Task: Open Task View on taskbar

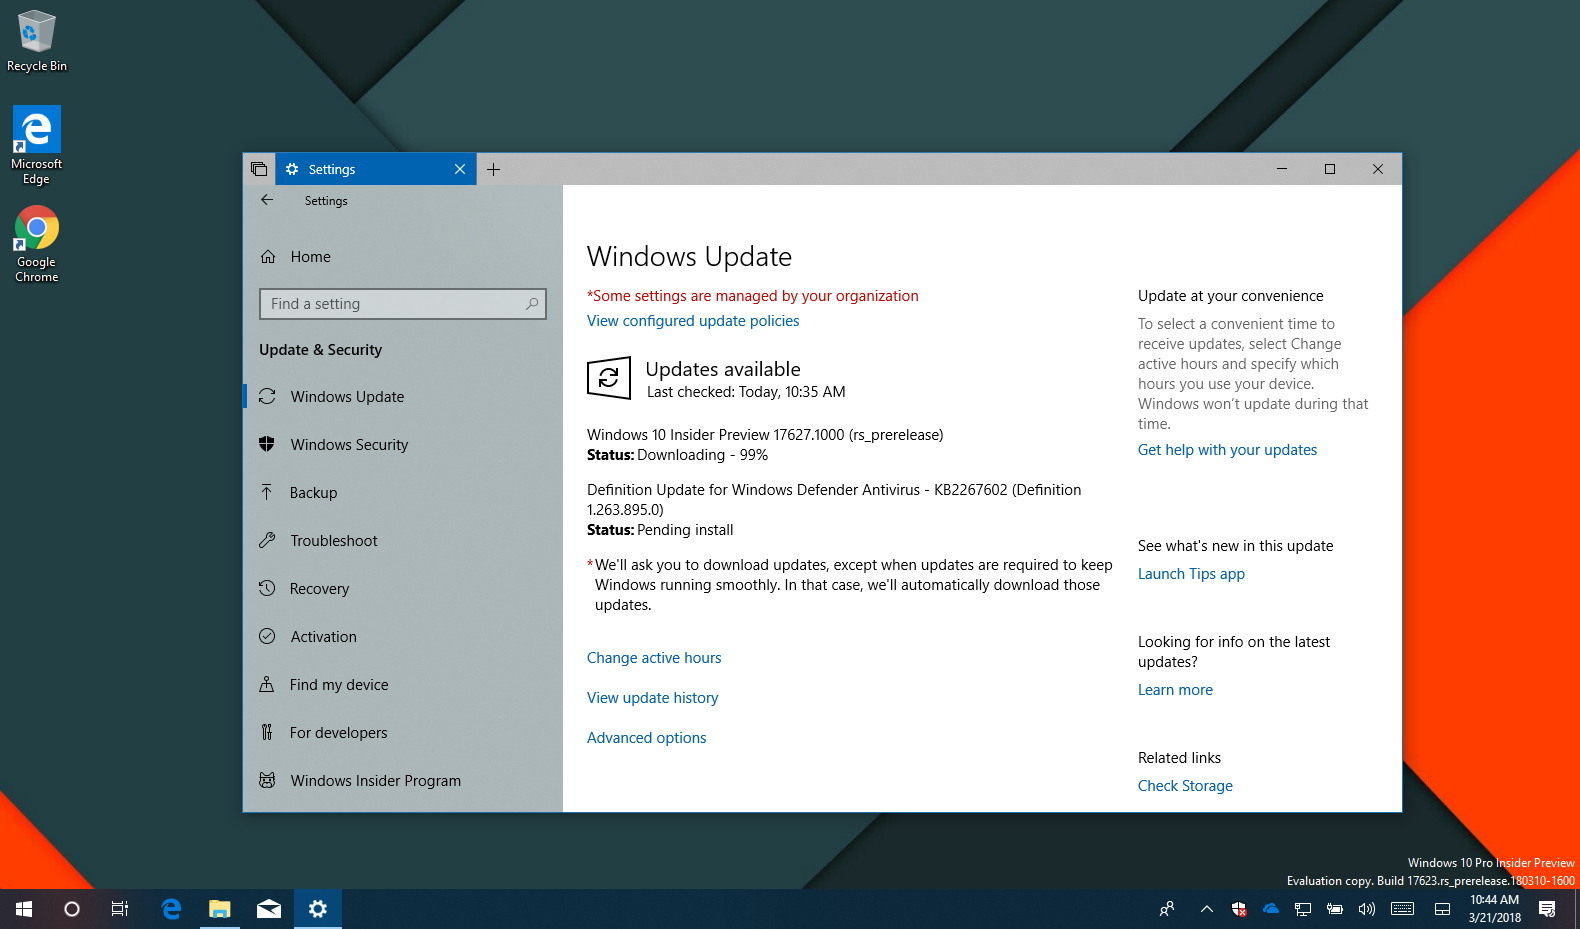Action: tap(120, 909)
